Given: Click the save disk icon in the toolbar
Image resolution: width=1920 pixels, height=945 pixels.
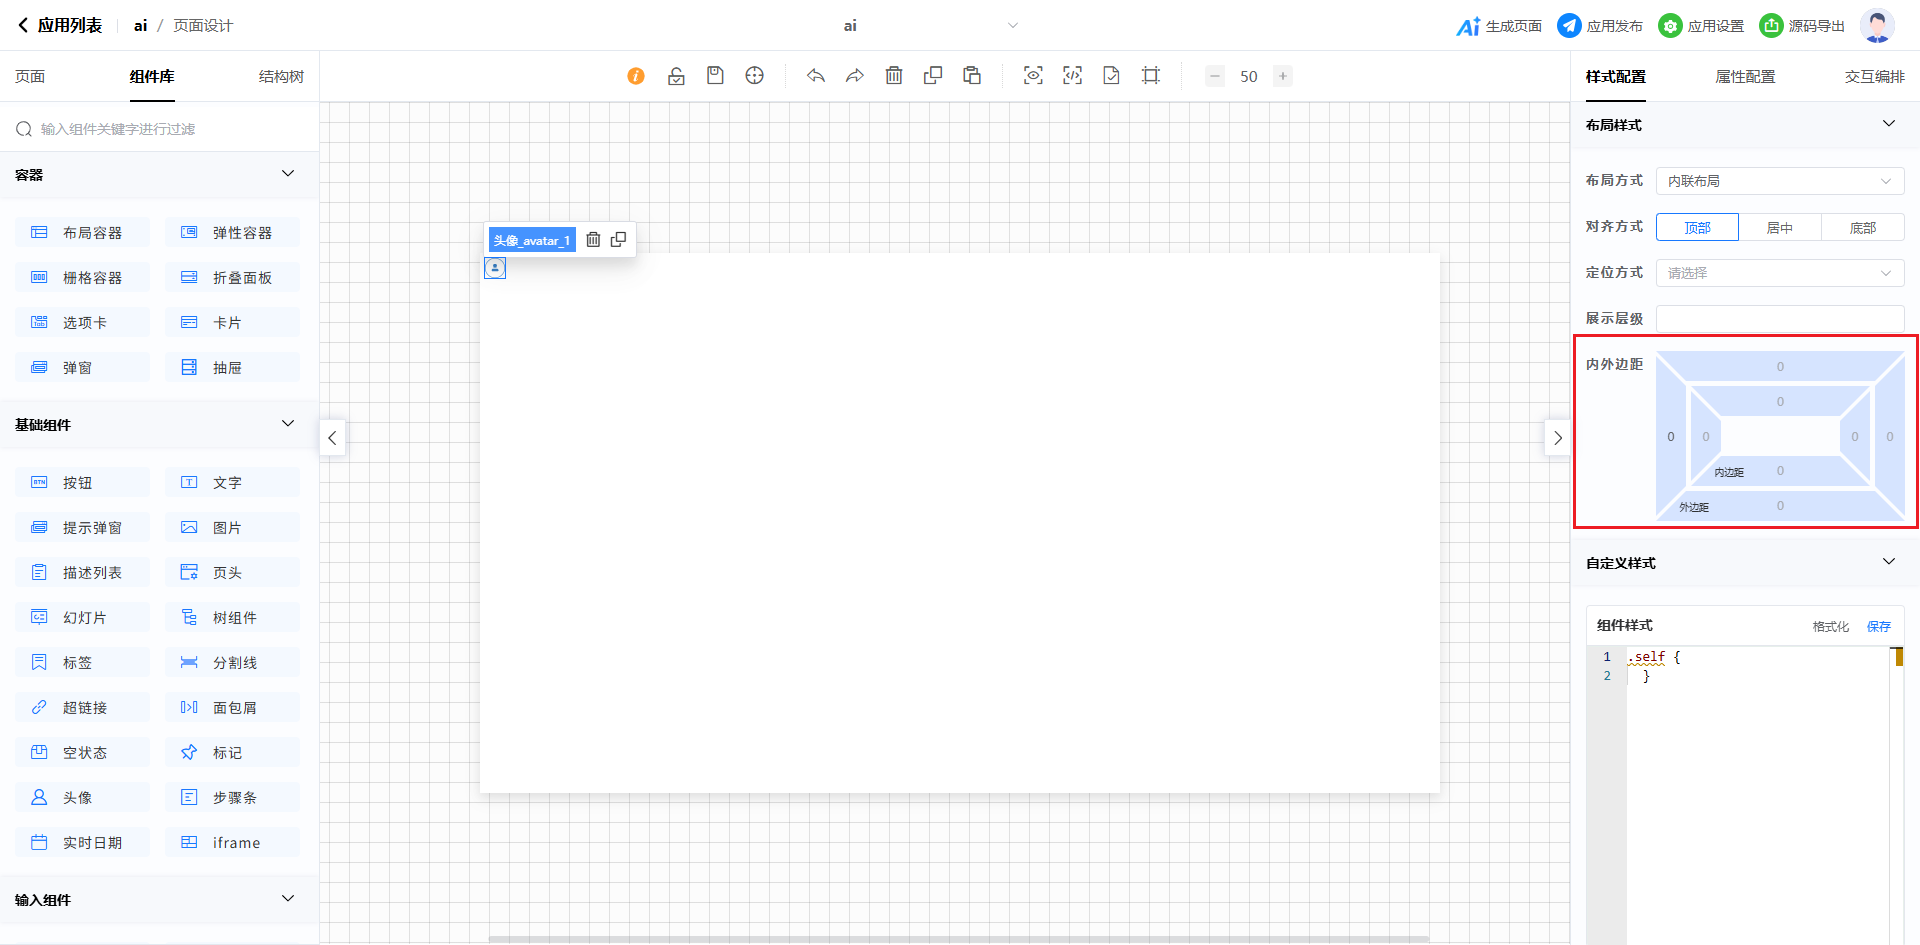Looking at the screenshot, I should pos(715,76).
